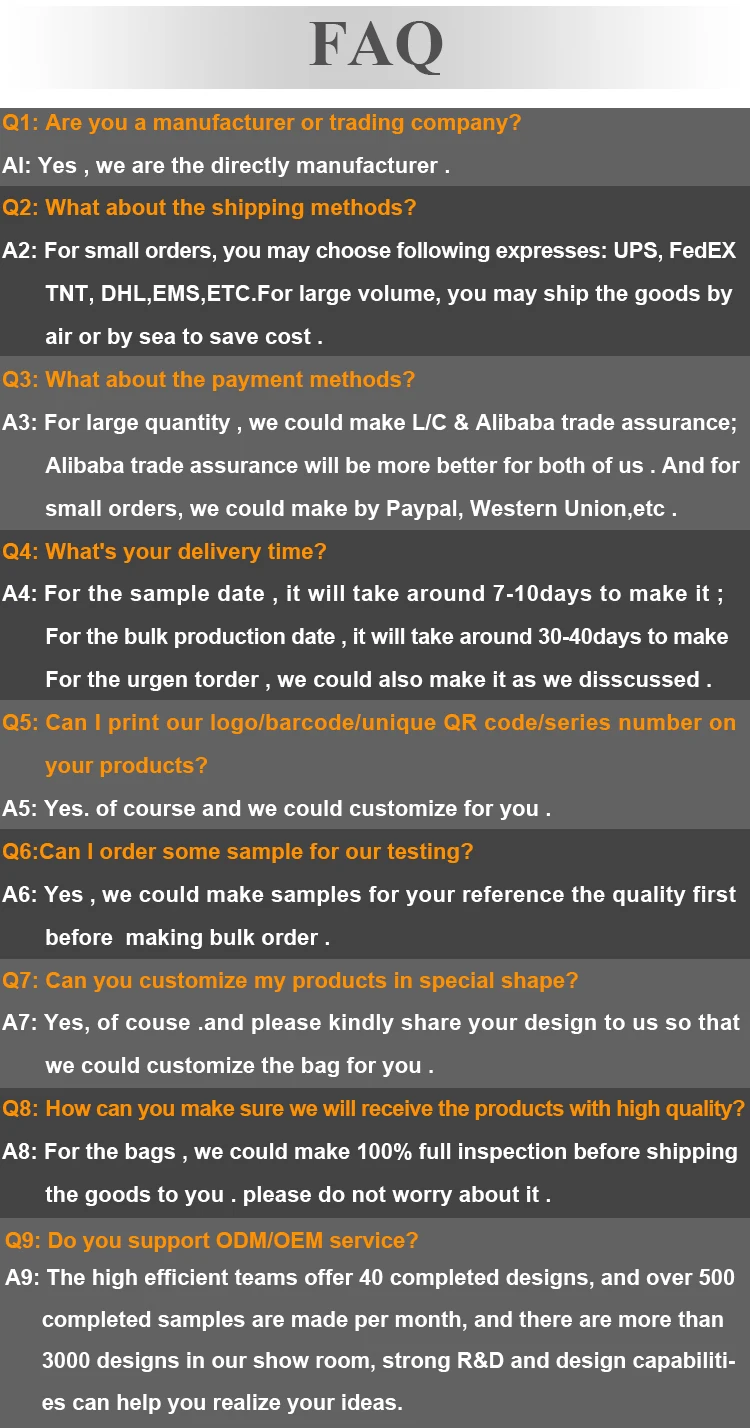Click the line 'air or by sea to save cost'
The height and width of the screenshot is (1428, 750).
pos(184,337)
